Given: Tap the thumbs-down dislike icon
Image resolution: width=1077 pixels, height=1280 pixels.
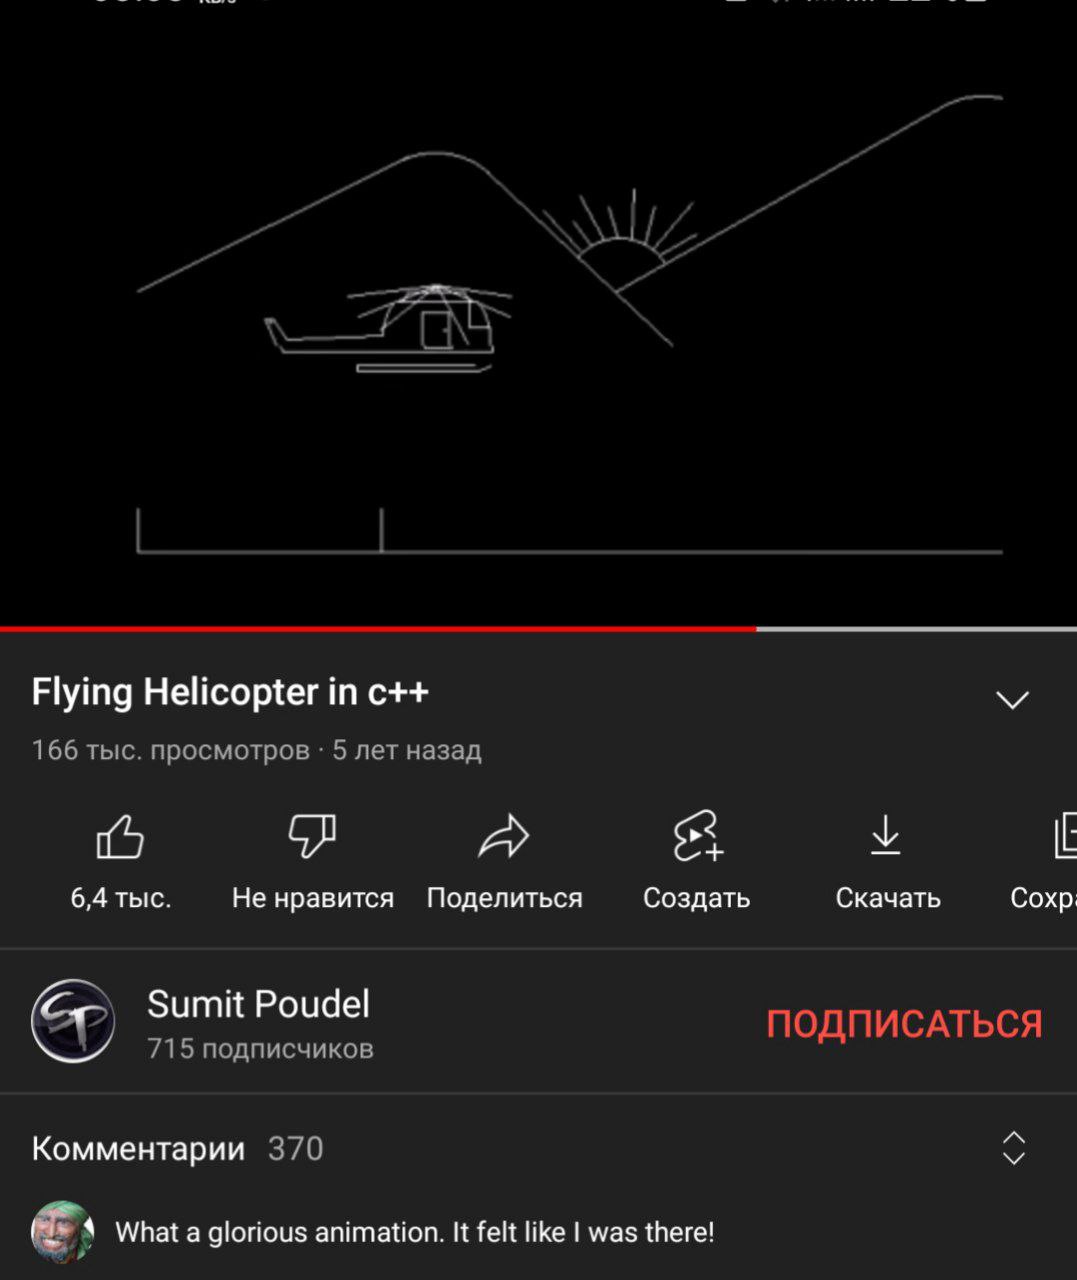Looking at the screenshot, I should (312, 836).
